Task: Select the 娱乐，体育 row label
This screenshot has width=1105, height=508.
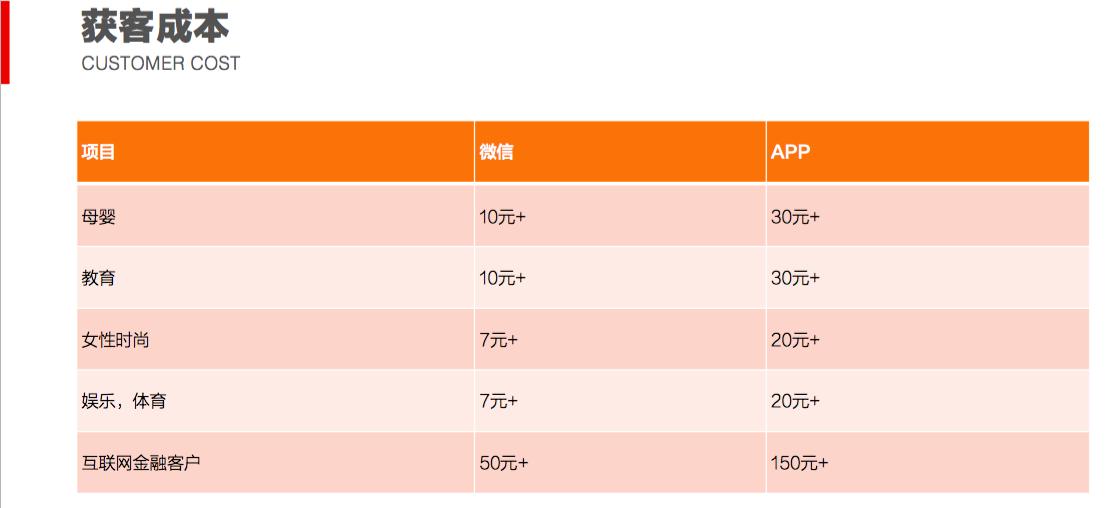Action: 124,401
